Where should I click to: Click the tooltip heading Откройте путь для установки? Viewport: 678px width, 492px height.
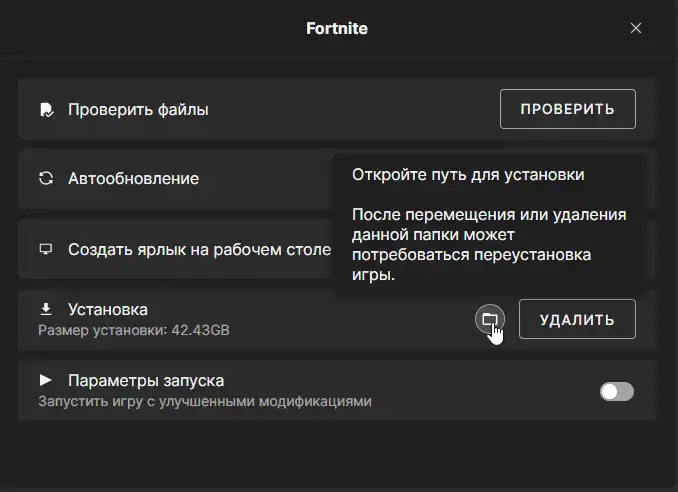pyautogui.click(x=467, y=174)
